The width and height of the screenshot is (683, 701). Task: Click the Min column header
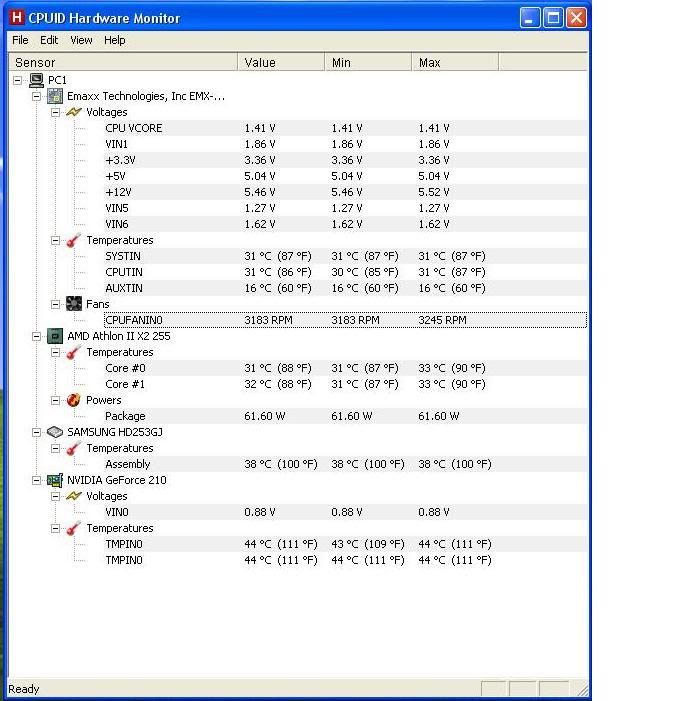[x=368, y=62]
